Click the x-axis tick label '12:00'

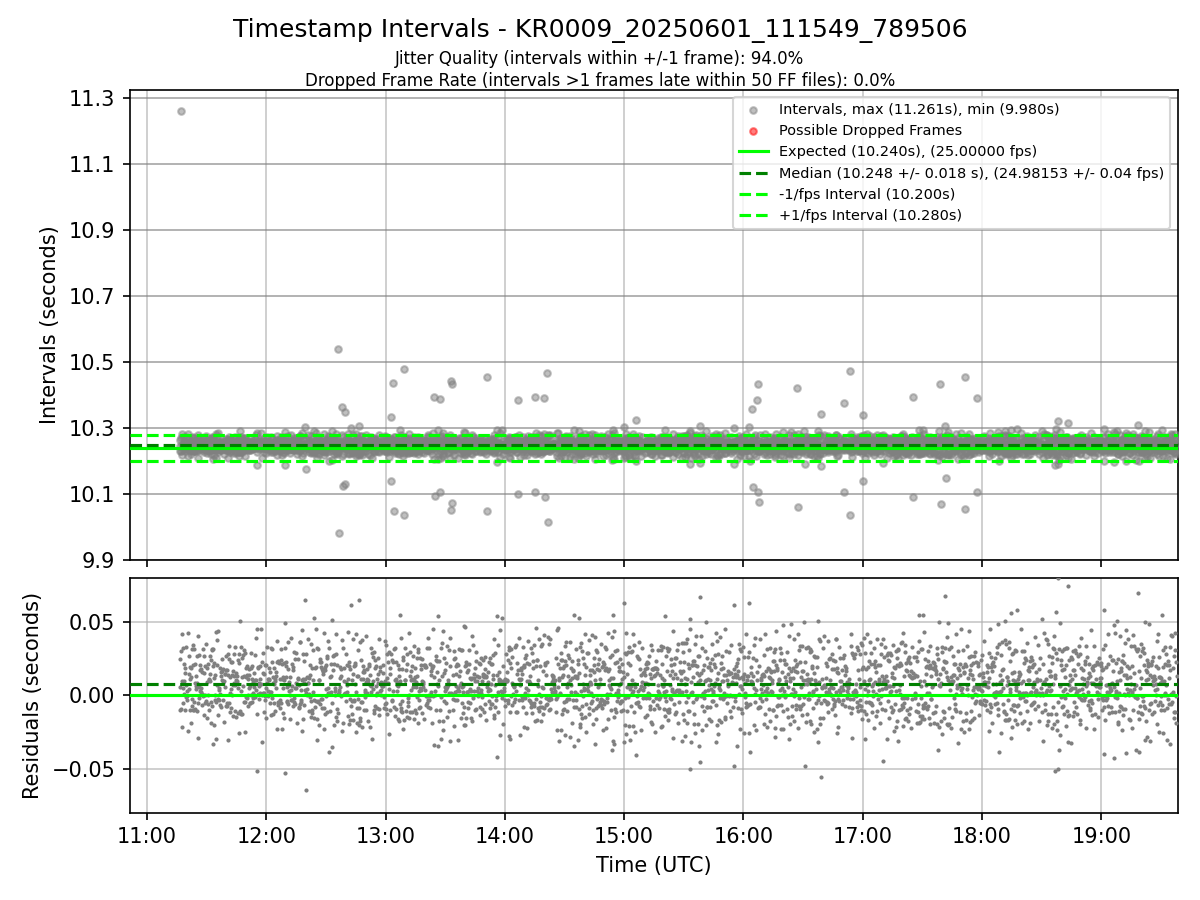[266, 836]
